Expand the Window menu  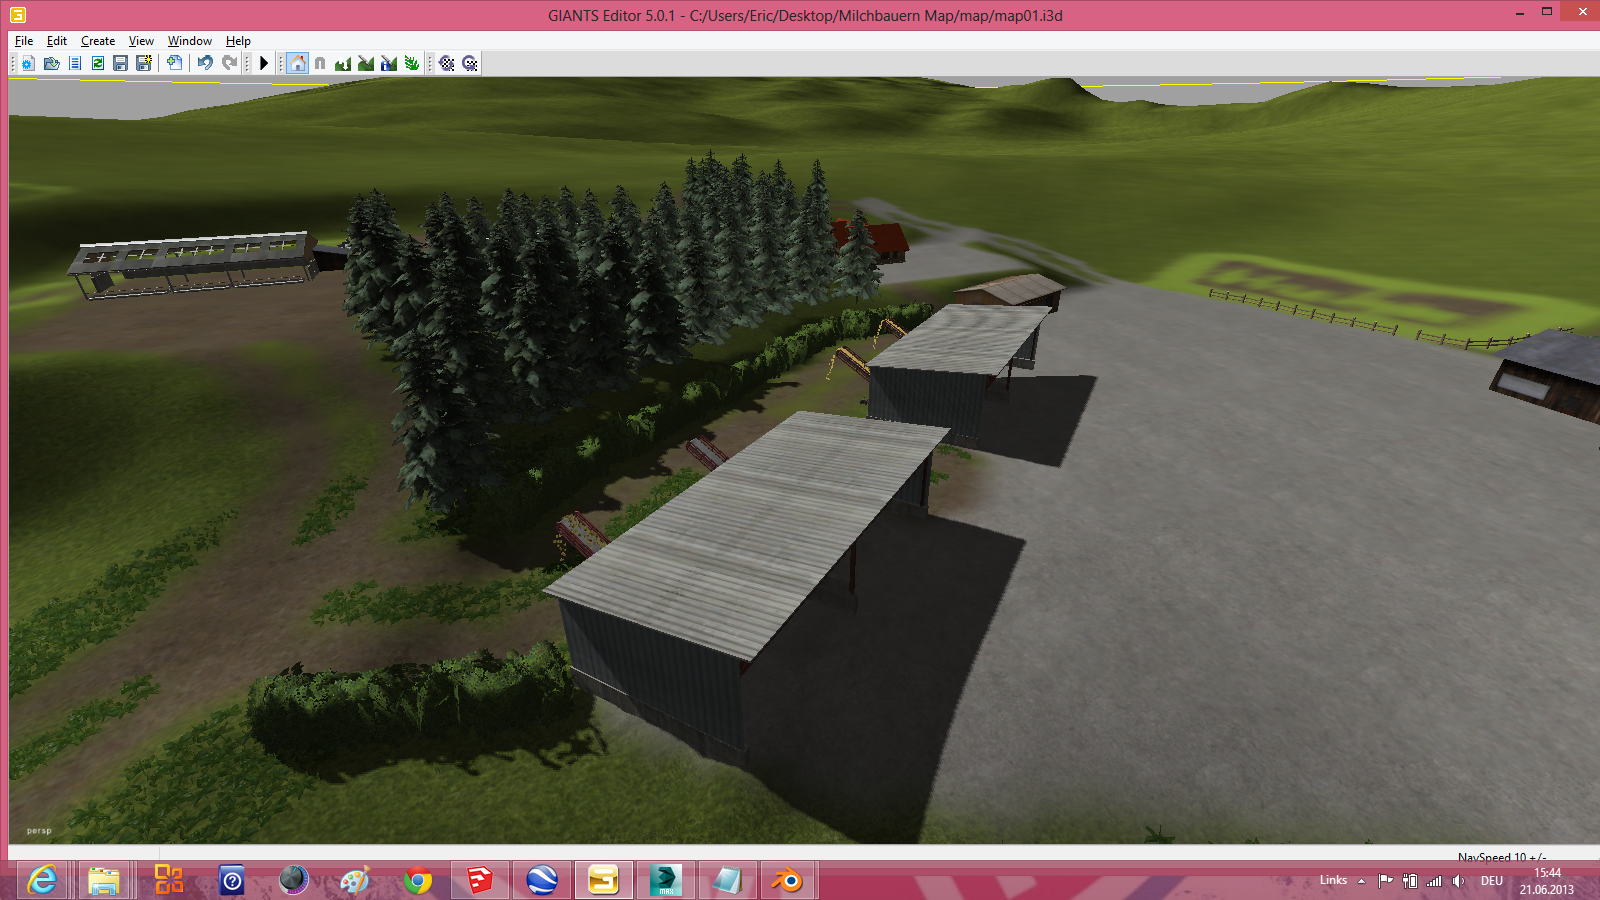point(190,41)
